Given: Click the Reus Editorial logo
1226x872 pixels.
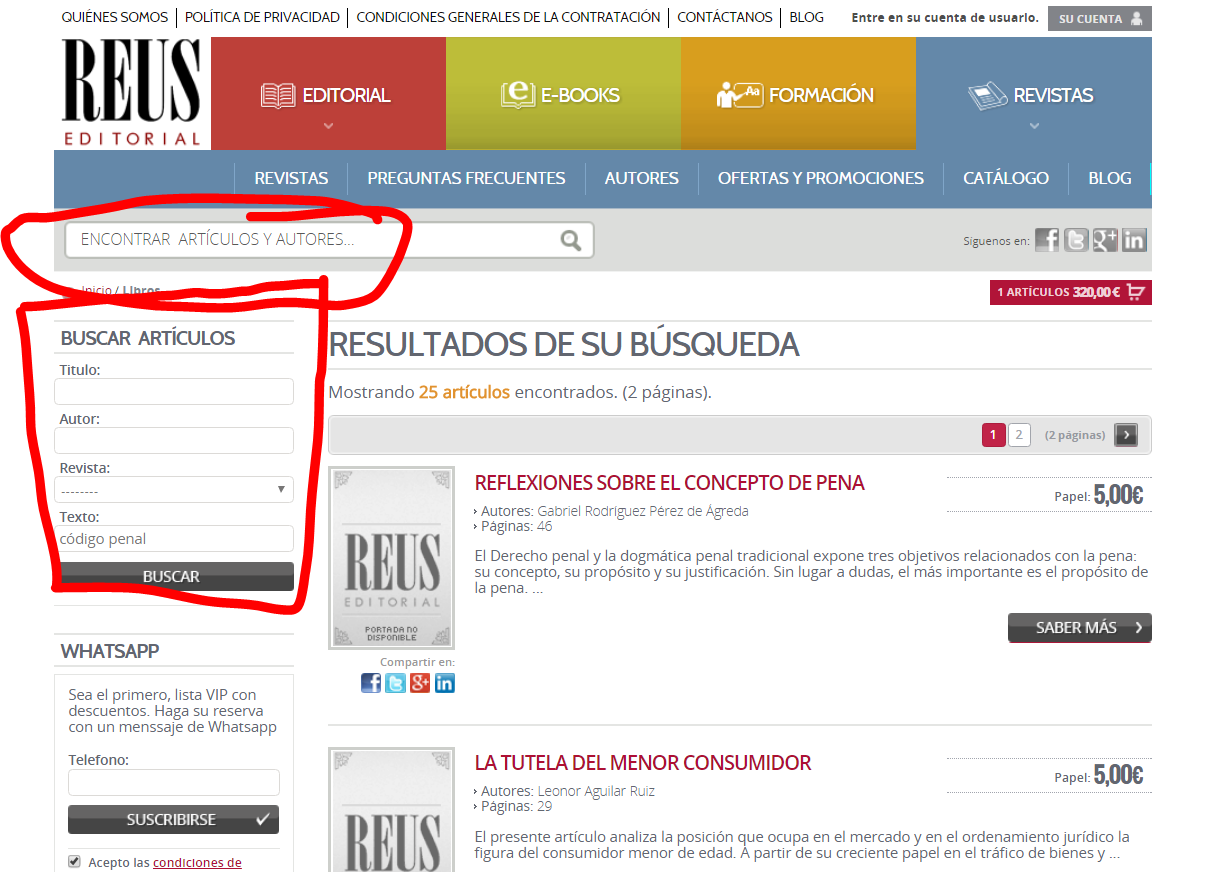Looking at the screenshot, I should click(132, 93).
